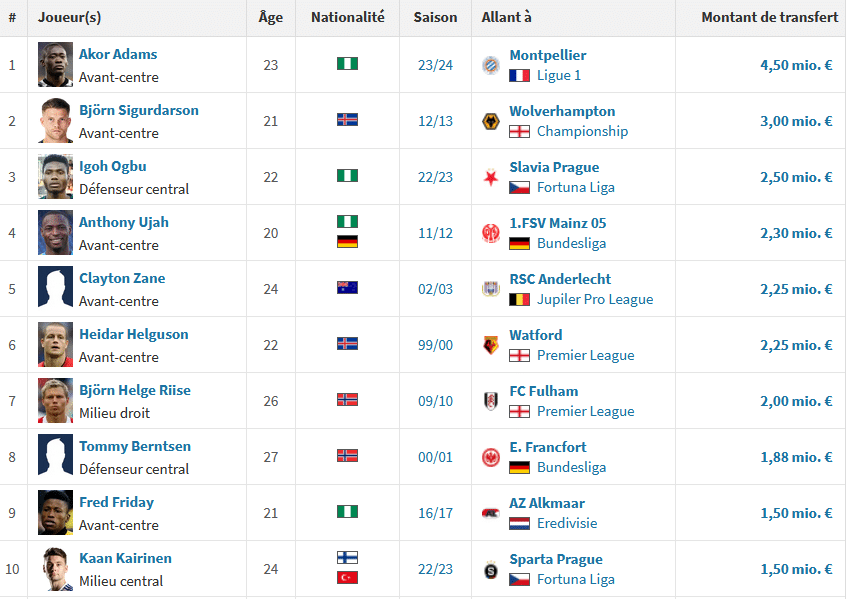Click Igoh Ogbu's player photo thumbnail
846x599 pixels.
(55, 176)
